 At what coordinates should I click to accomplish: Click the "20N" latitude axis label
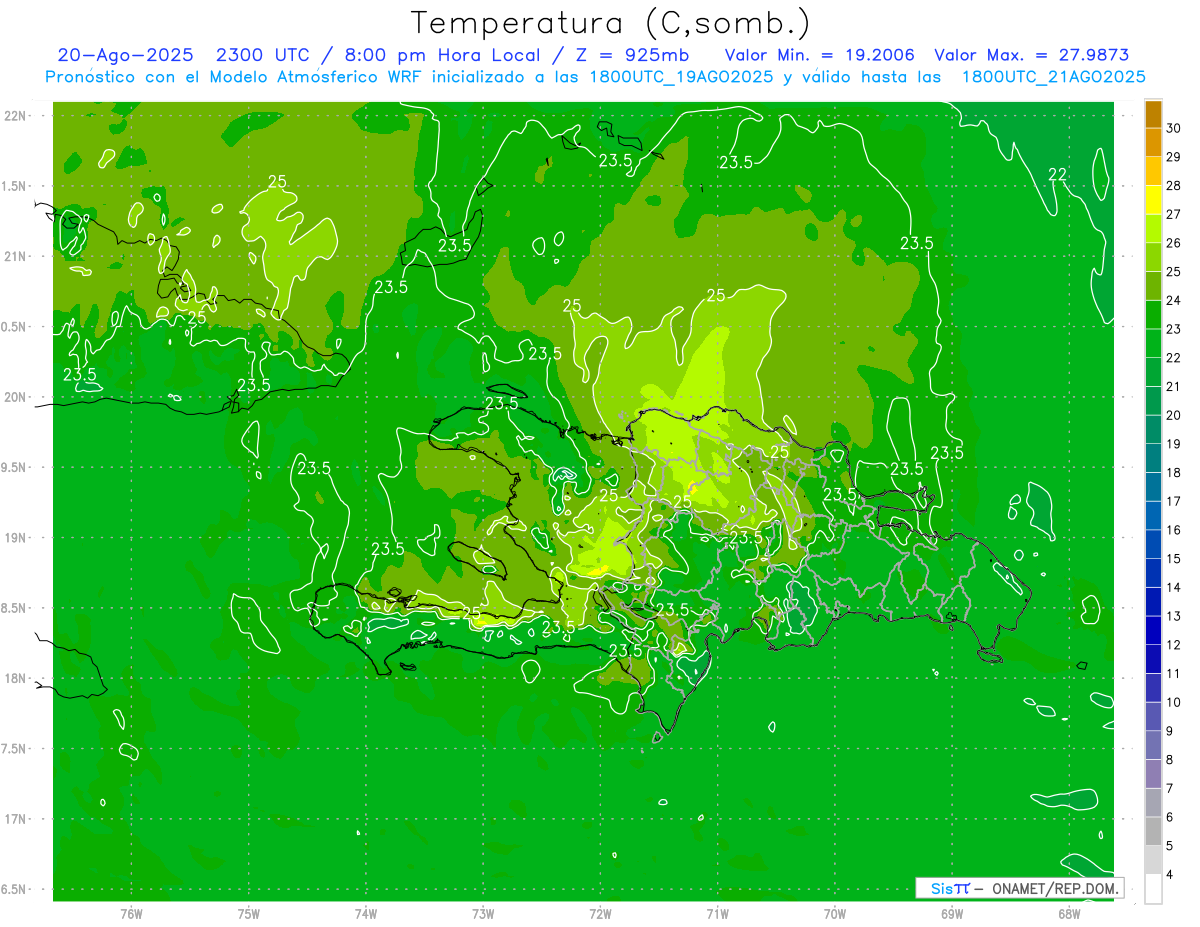coord(16,397)
